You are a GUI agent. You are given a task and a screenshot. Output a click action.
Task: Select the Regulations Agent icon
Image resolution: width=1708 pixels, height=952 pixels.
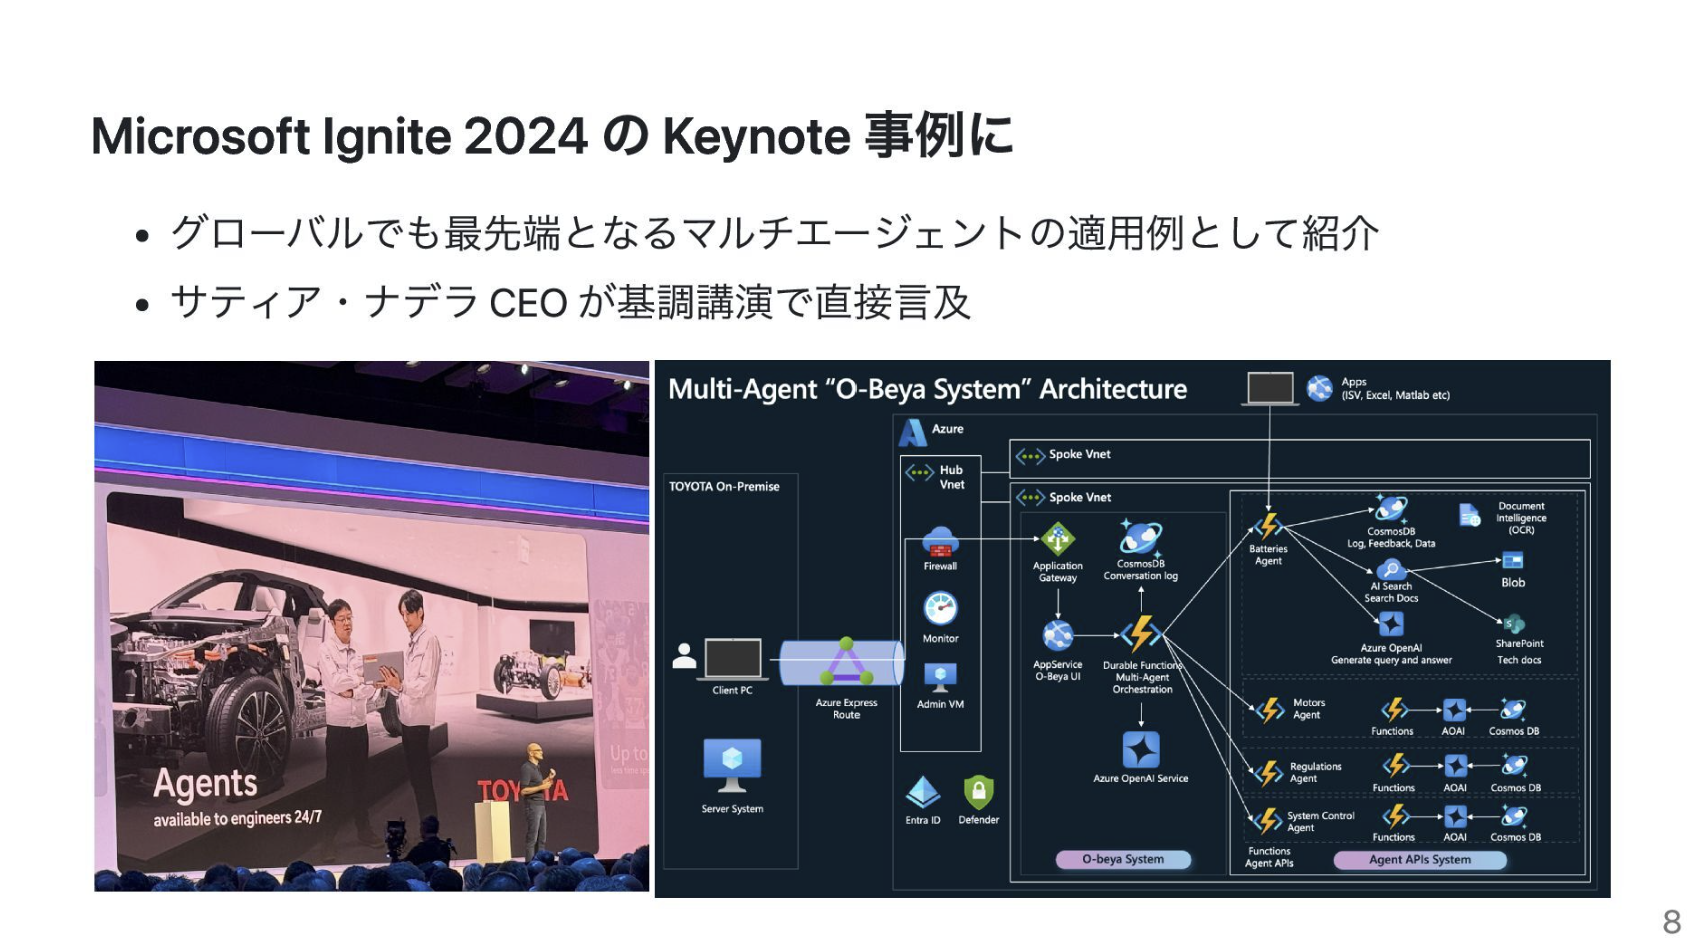pyautogui.click(x=1267, y=773)
